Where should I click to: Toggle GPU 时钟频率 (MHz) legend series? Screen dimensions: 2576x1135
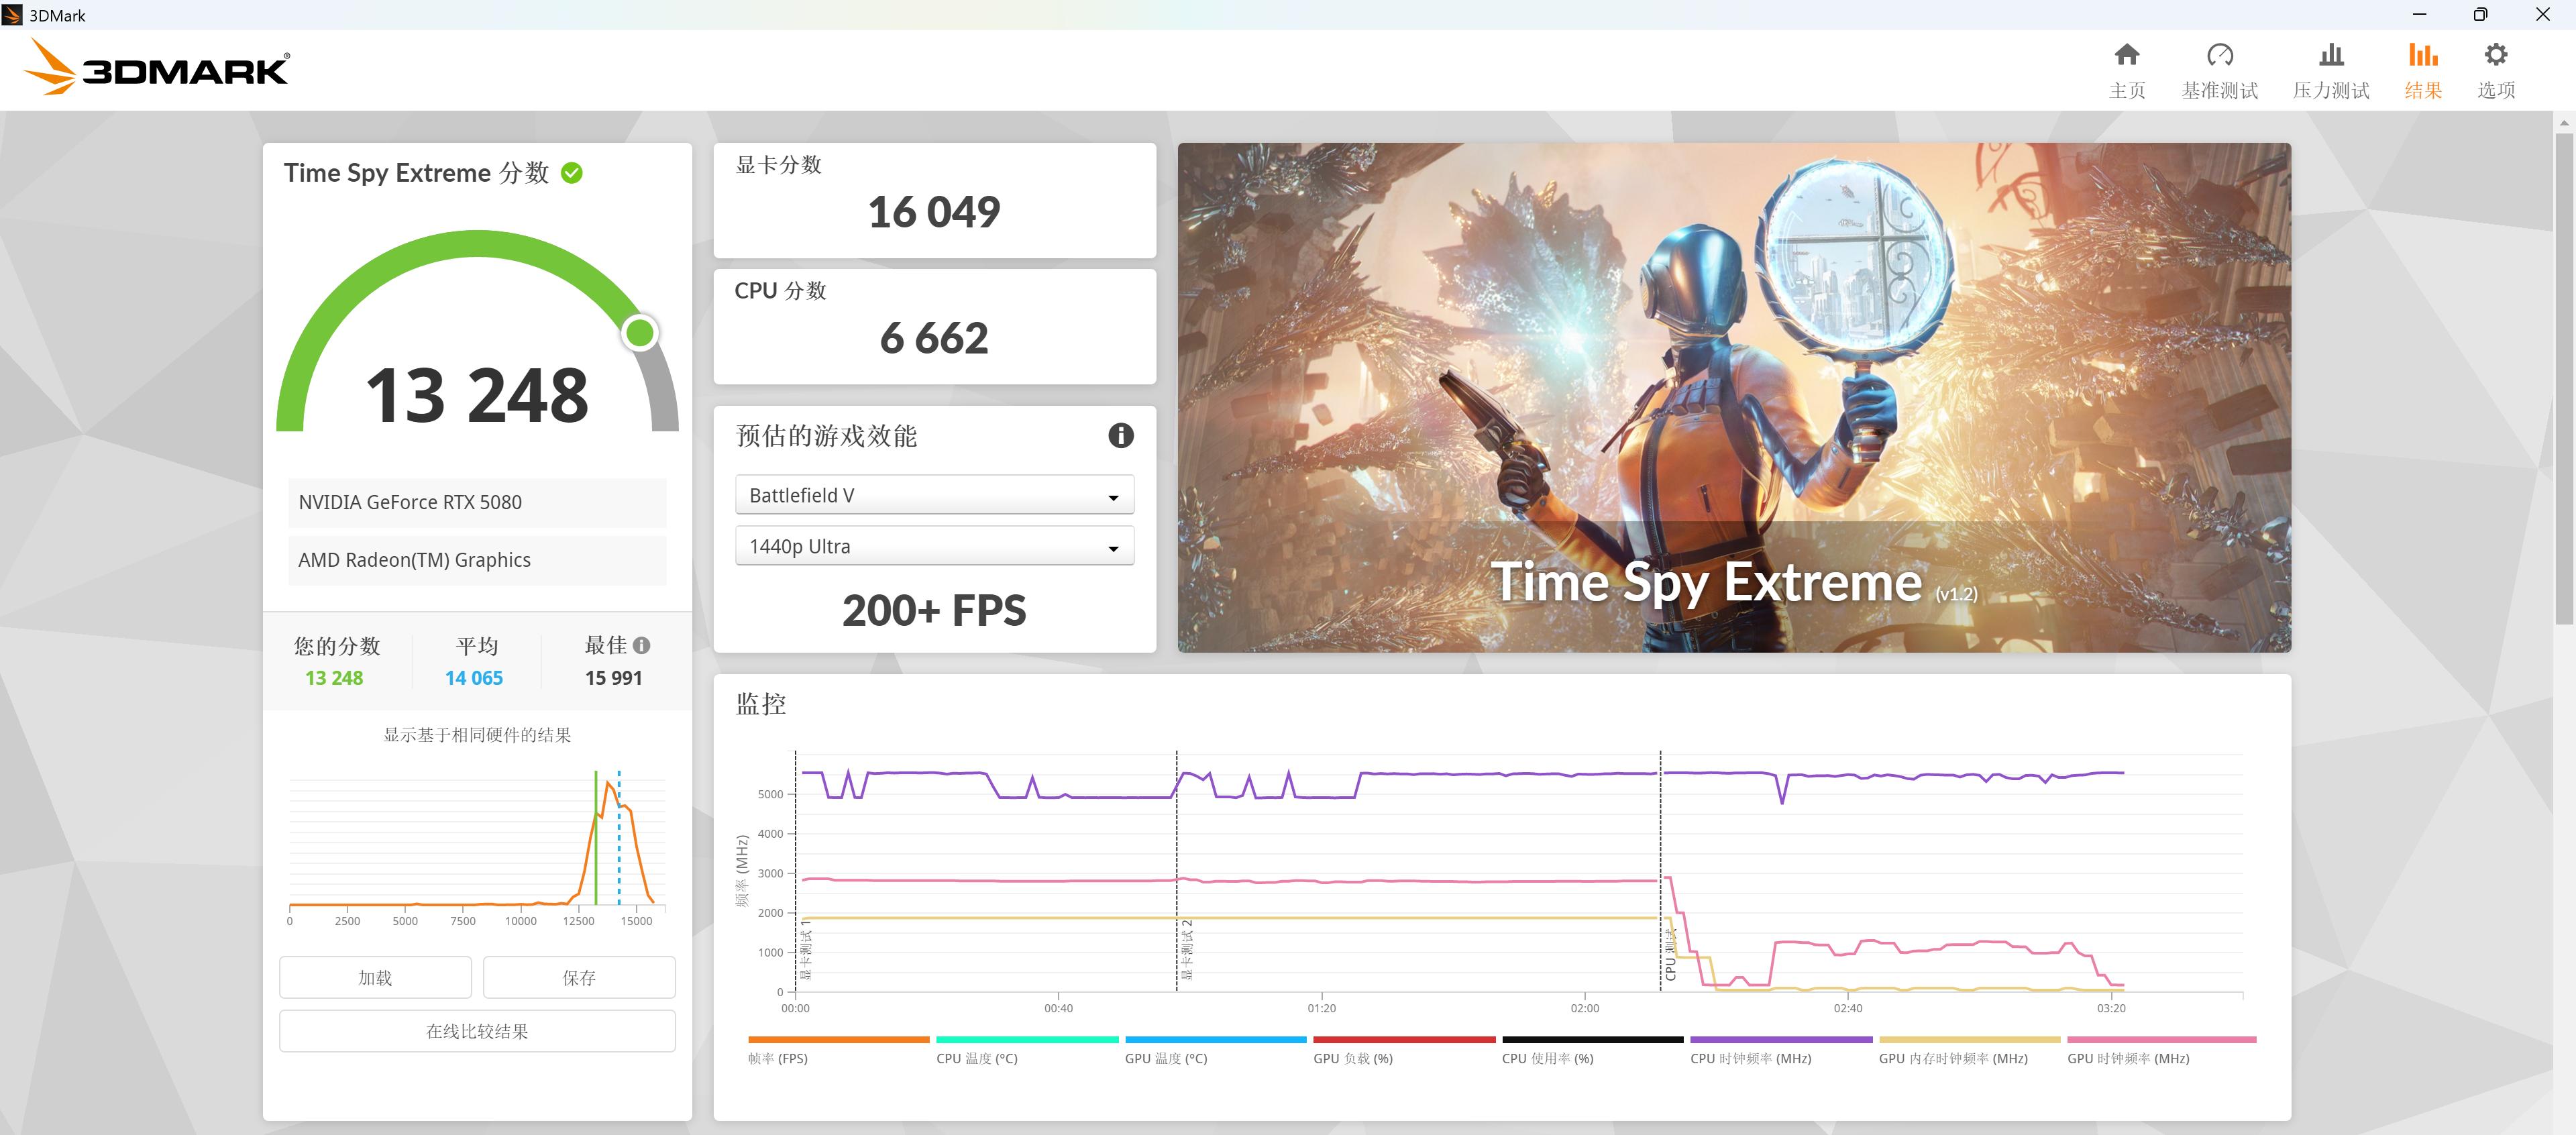[x=2128, y=1058]
